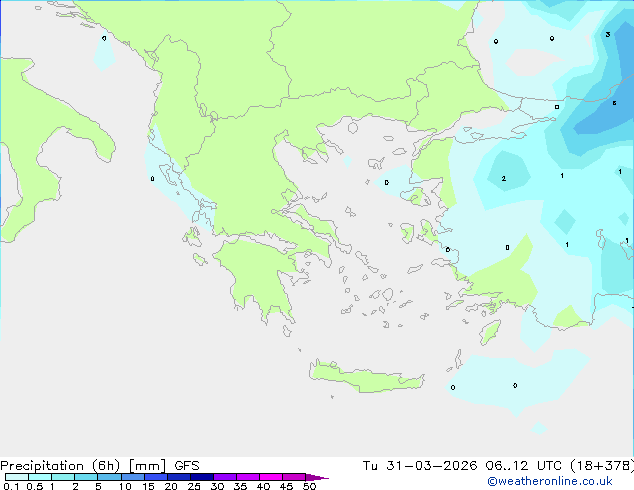Choose the 20–25 mm legend color swatch

tap(179, 477)
